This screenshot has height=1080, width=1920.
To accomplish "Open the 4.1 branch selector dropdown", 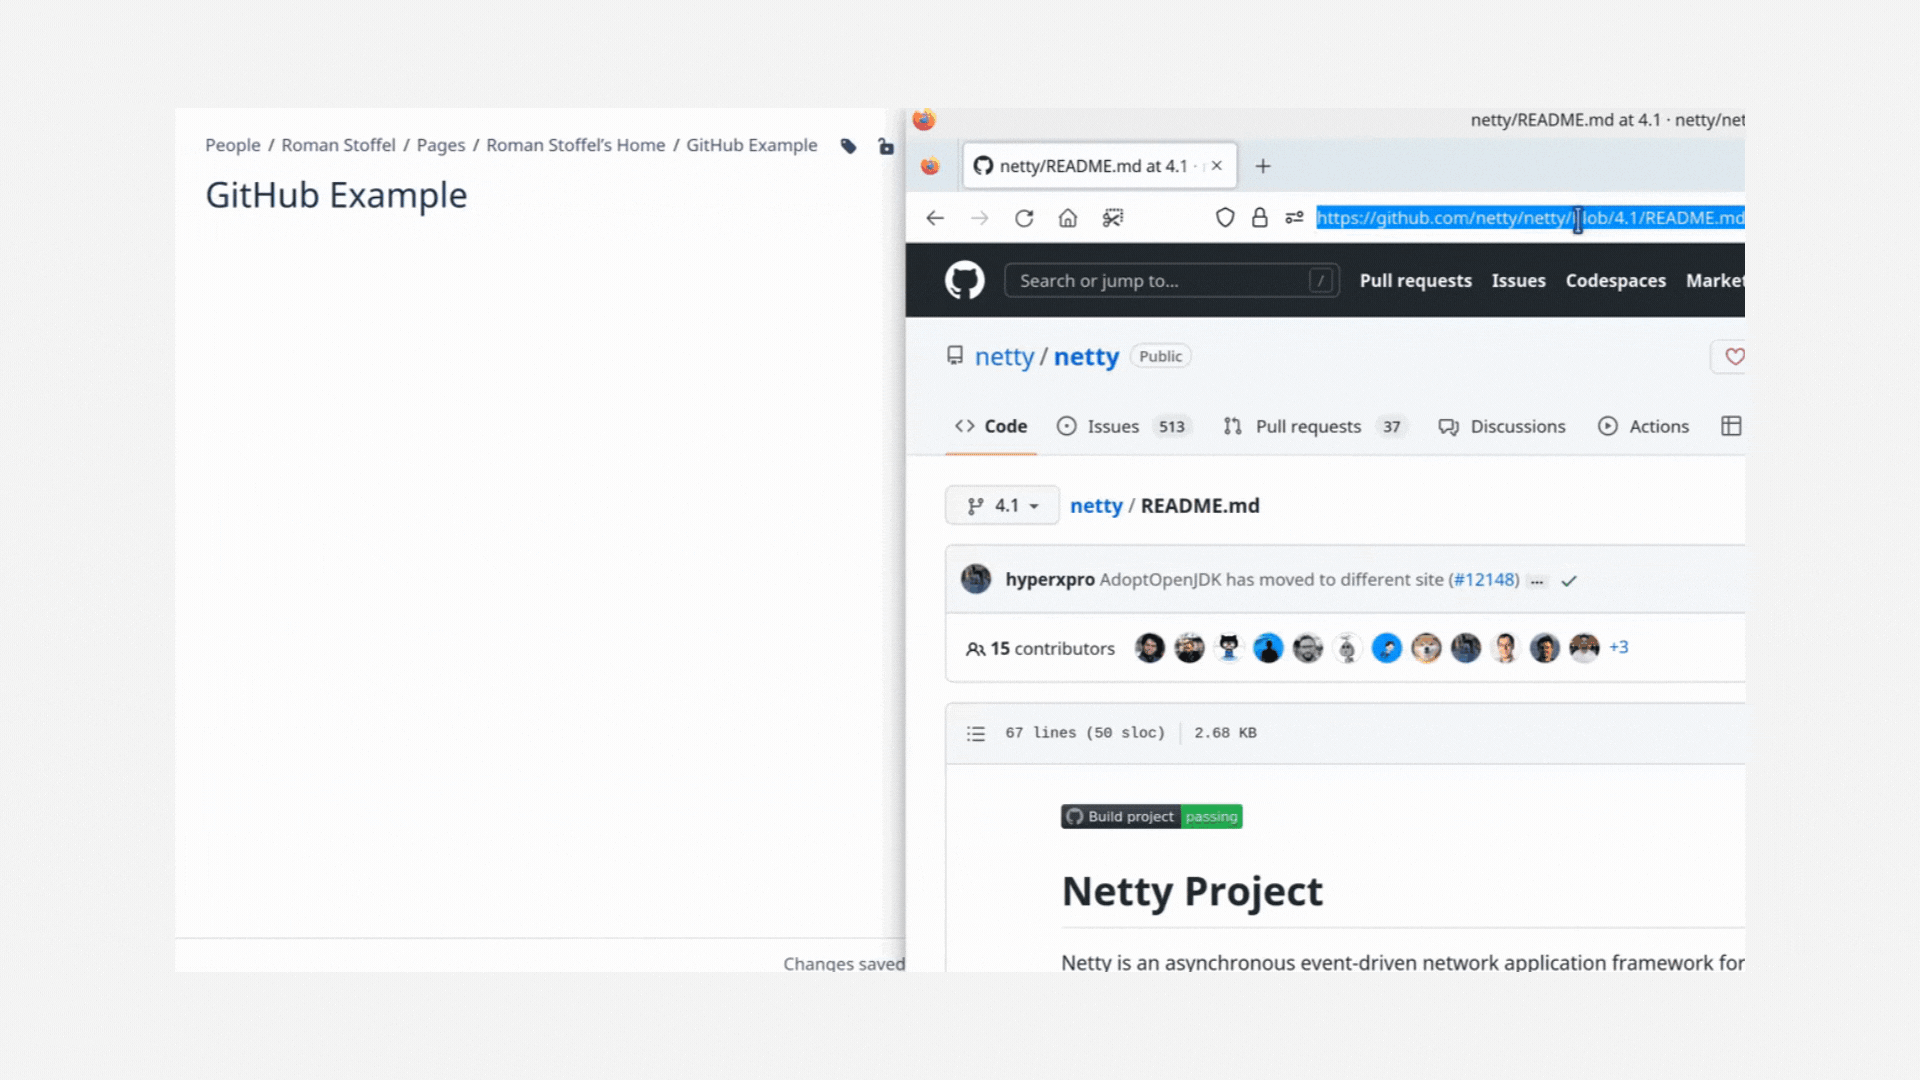I will tap(1001, 505).
